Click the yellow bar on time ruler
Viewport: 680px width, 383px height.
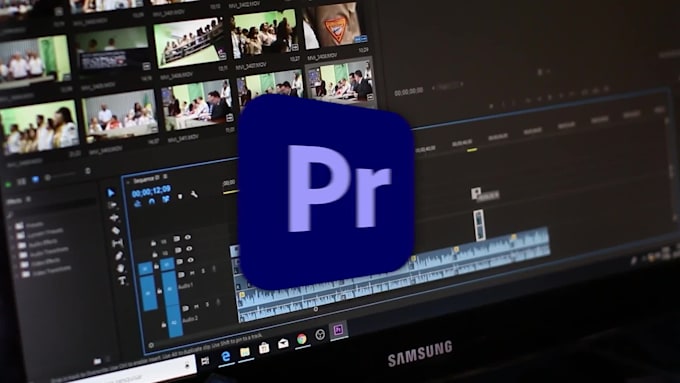(472, 150)
